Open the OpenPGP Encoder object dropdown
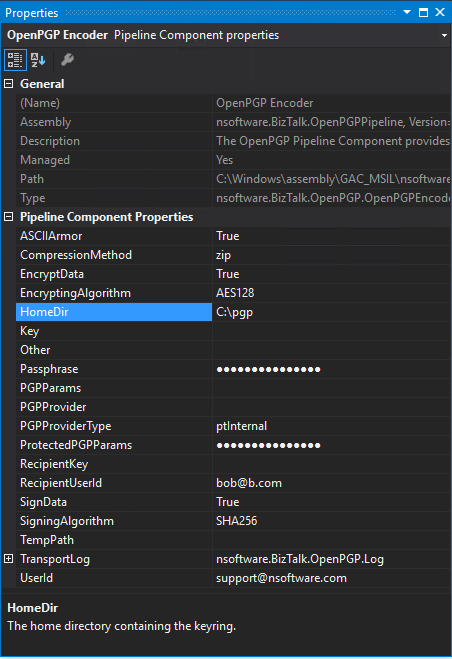The width and height of the screenshot is (452, 659). (444, 35)
